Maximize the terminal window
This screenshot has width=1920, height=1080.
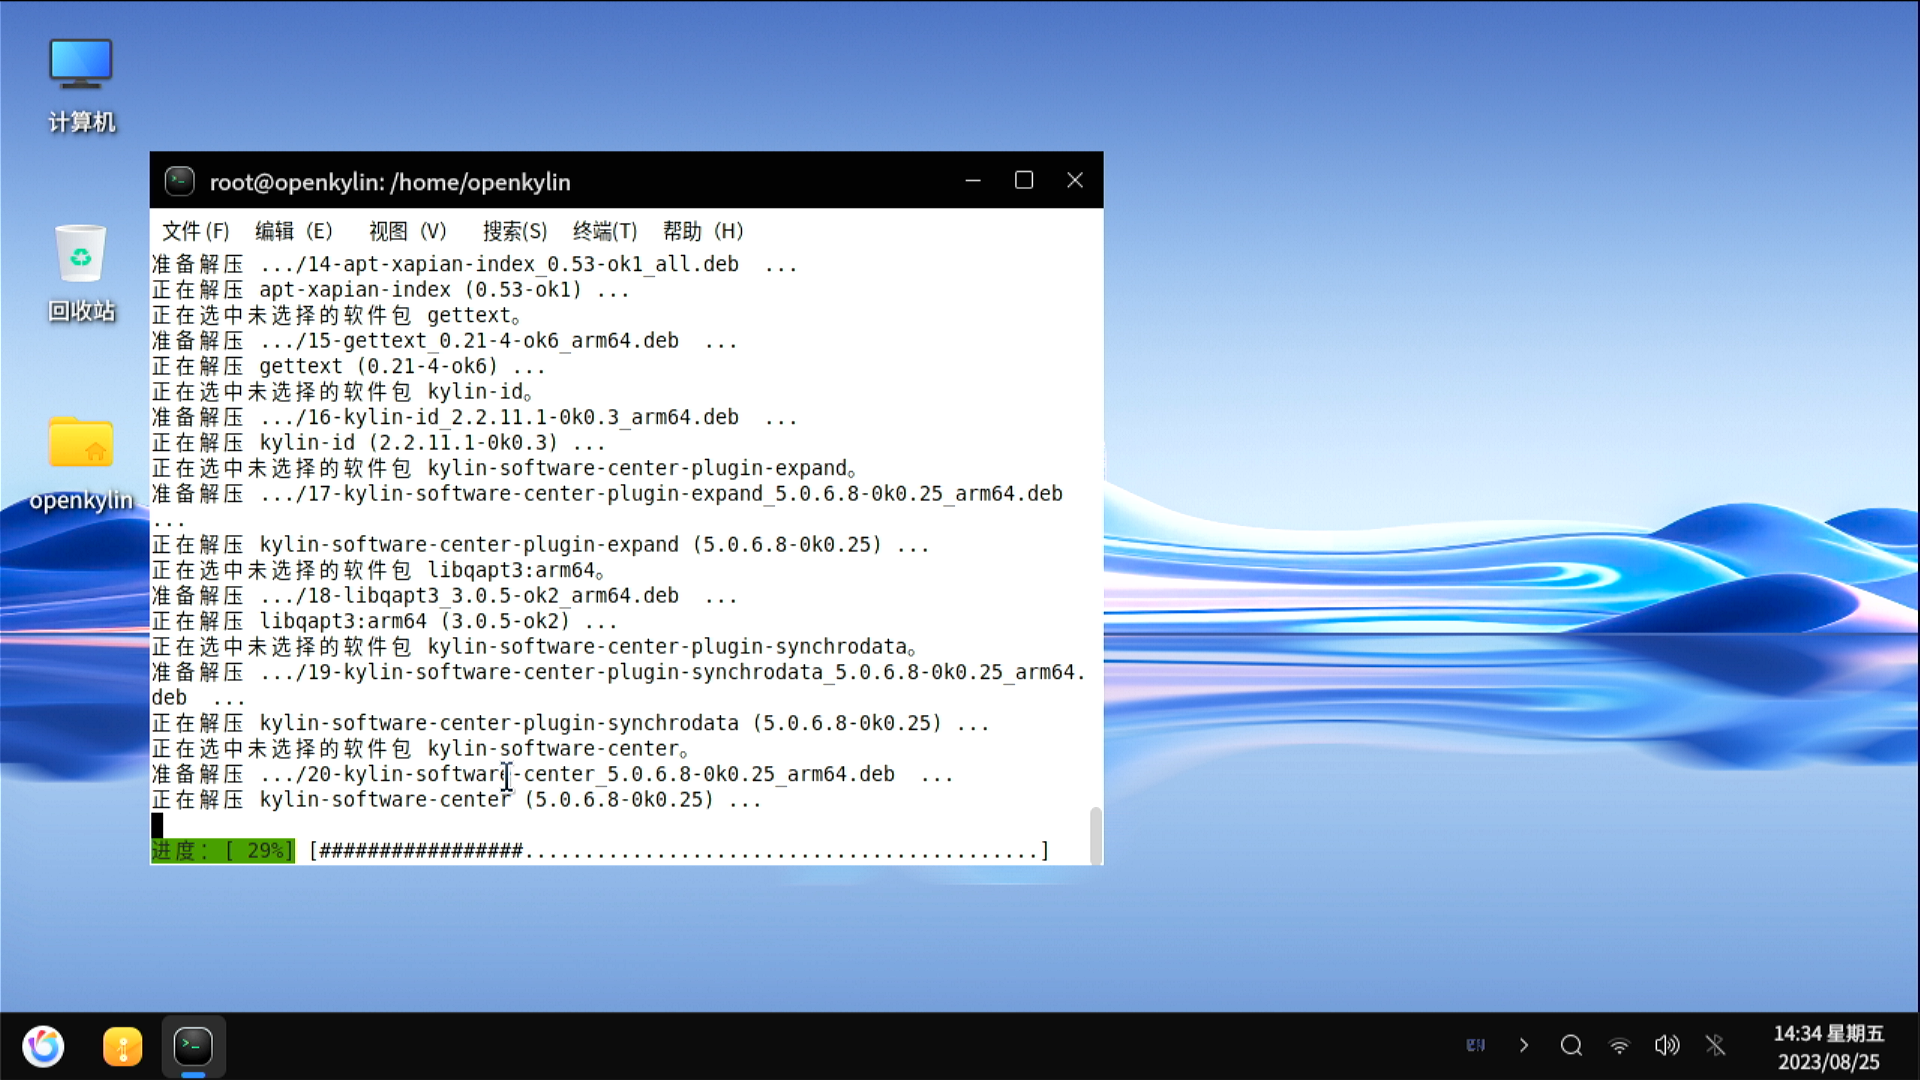click(1024, 180)
